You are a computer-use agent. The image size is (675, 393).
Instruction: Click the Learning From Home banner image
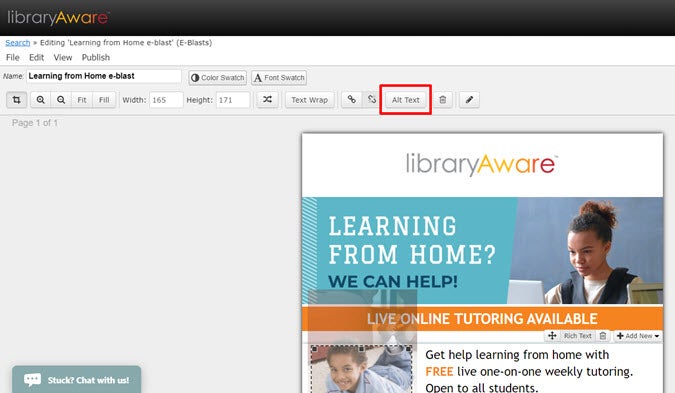pos(483,251)
